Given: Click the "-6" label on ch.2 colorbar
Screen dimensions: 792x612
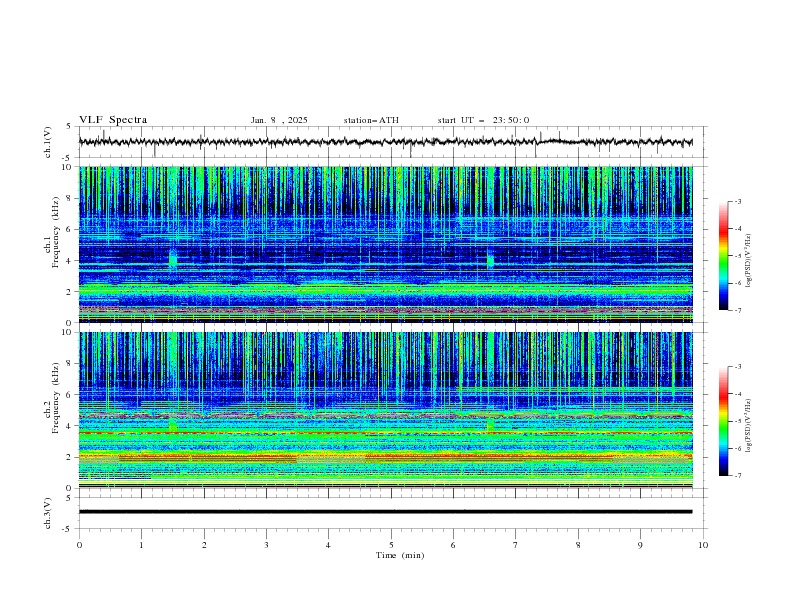Looking at the screenshot, I should (737, 448).
